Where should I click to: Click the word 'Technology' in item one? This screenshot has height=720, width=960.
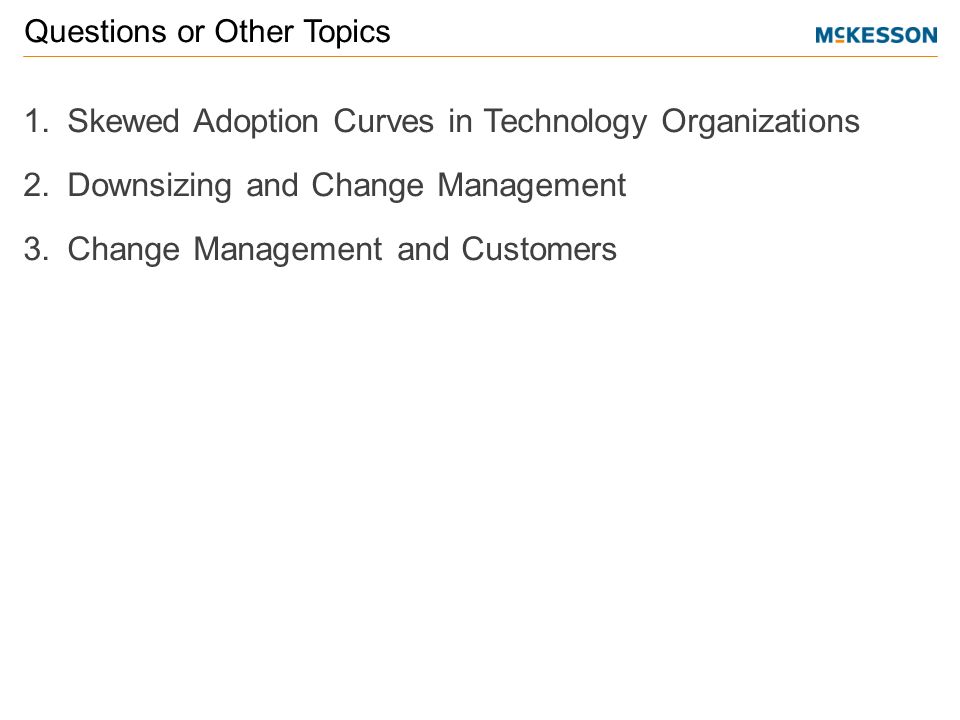coord(564,122)
